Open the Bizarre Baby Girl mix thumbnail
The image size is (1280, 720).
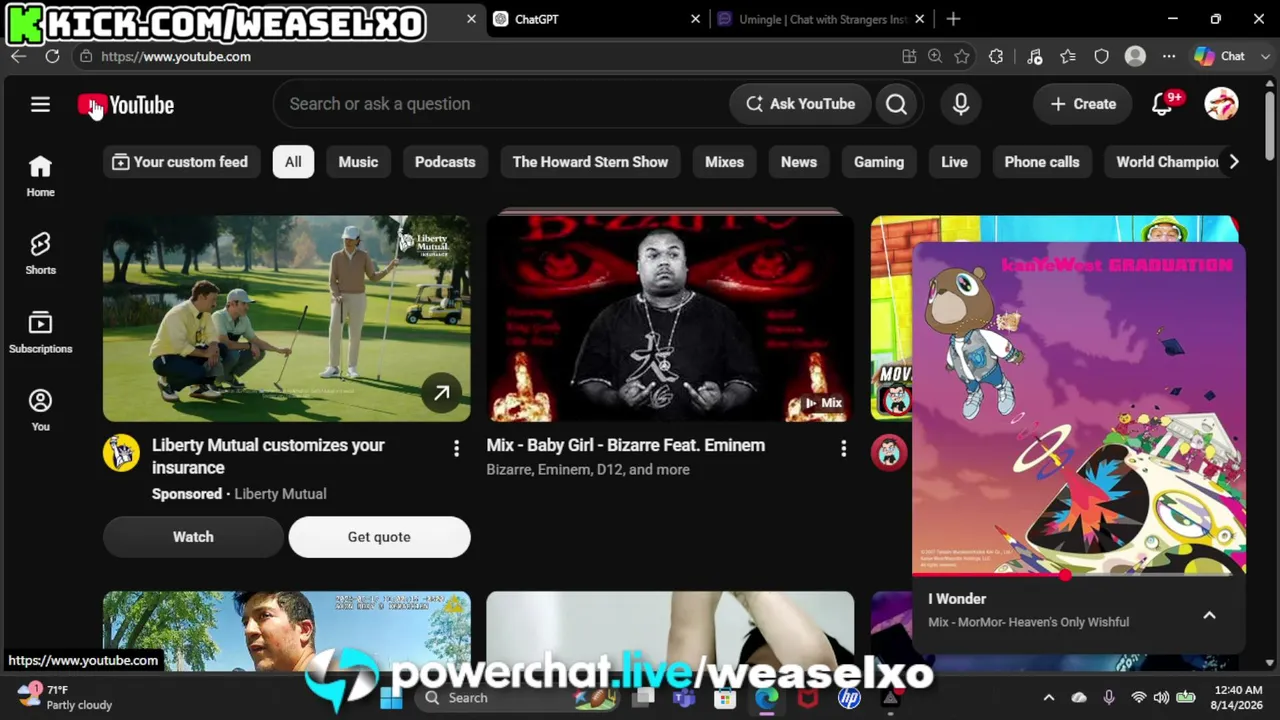tap(670, 318)
